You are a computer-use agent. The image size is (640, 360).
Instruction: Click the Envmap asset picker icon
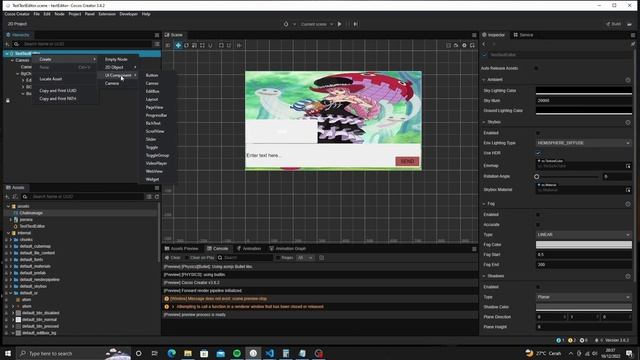628,166
